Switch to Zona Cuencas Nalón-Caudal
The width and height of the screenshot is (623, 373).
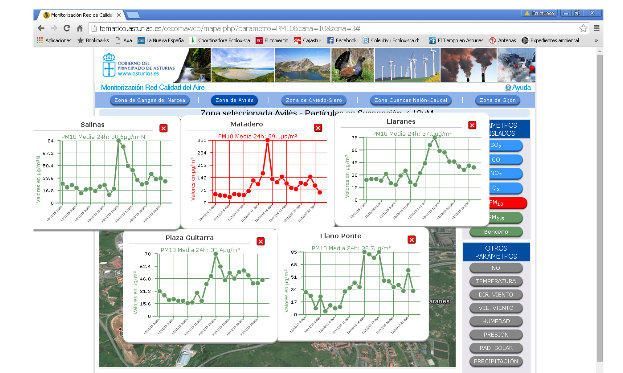click(411, 100)
